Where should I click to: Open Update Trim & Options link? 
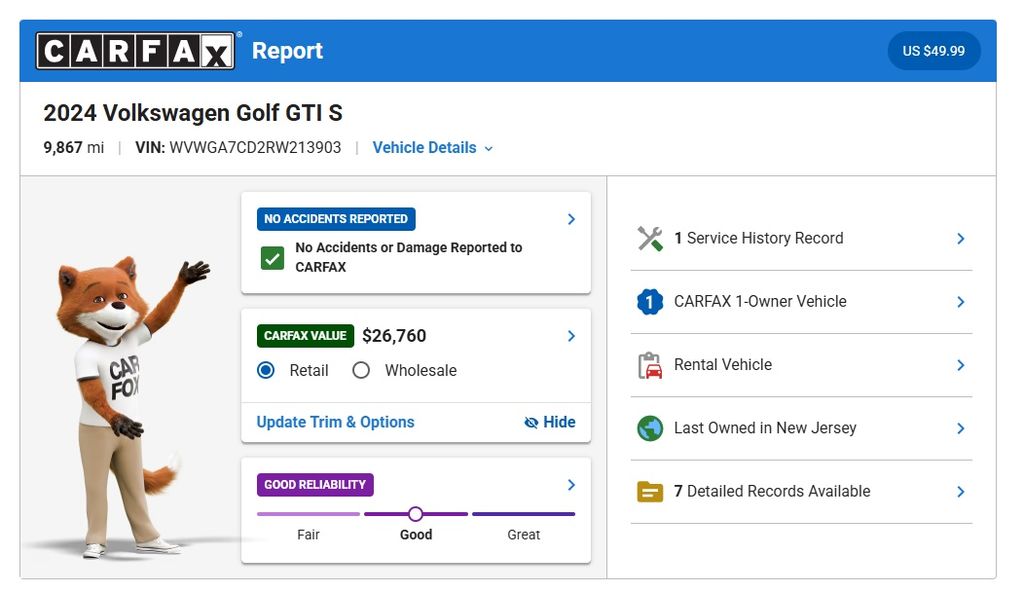[336, 423]
